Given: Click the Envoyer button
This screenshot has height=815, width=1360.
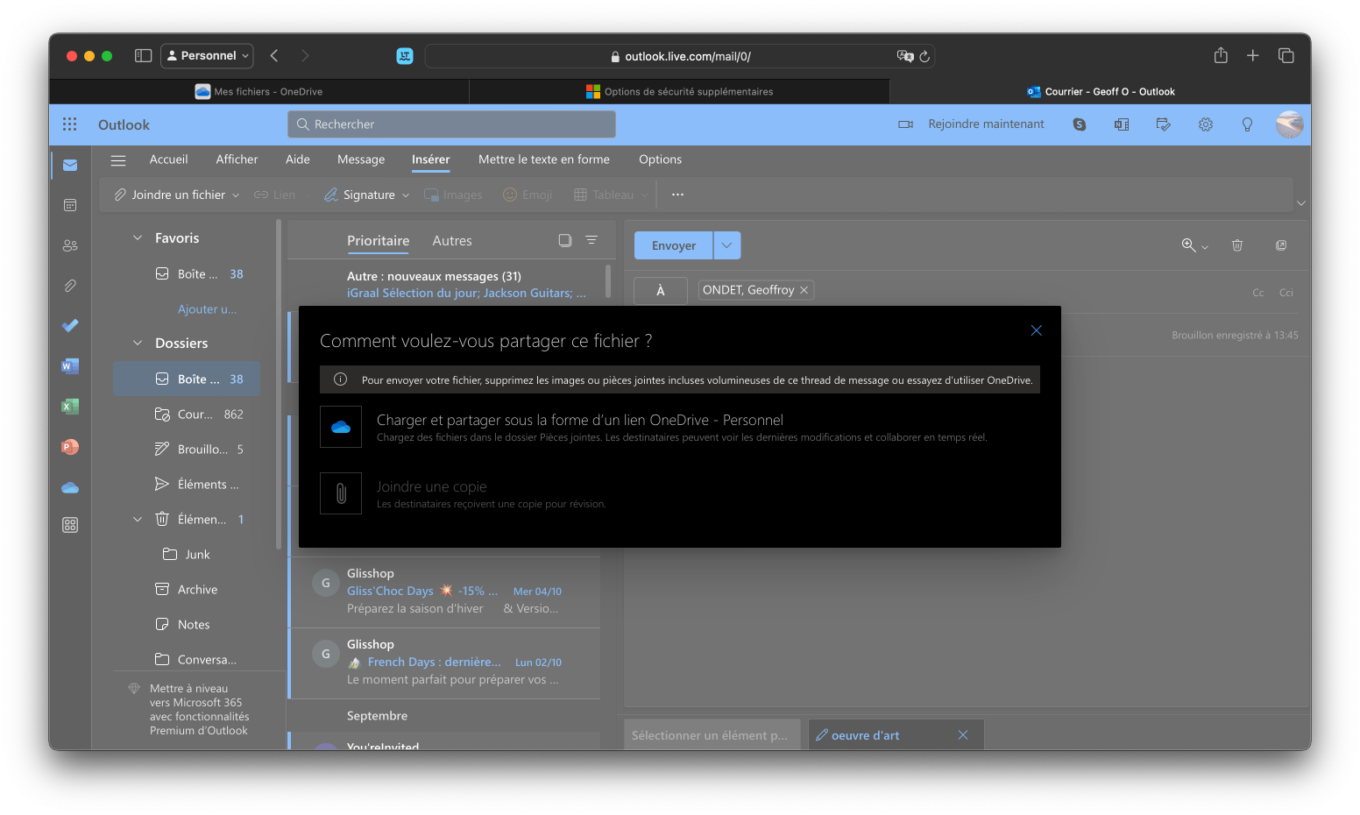Looking at the screenshot, I should coord(673,245).
